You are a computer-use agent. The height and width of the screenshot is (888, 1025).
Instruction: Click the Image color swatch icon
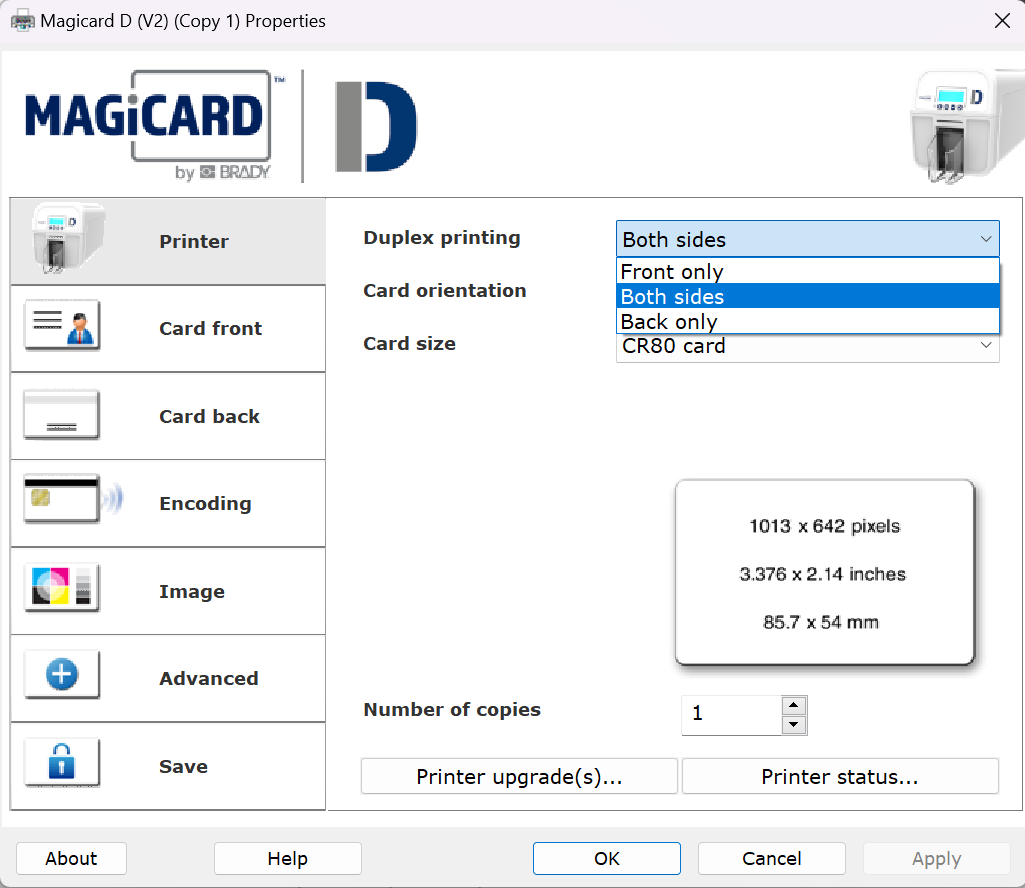pyautogui.click(x=62, y=587)
